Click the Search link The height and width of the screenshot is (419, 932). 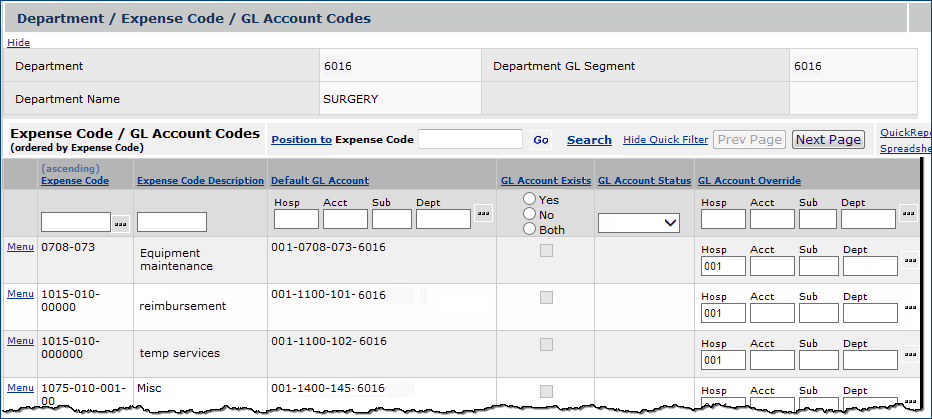[589, 140]
